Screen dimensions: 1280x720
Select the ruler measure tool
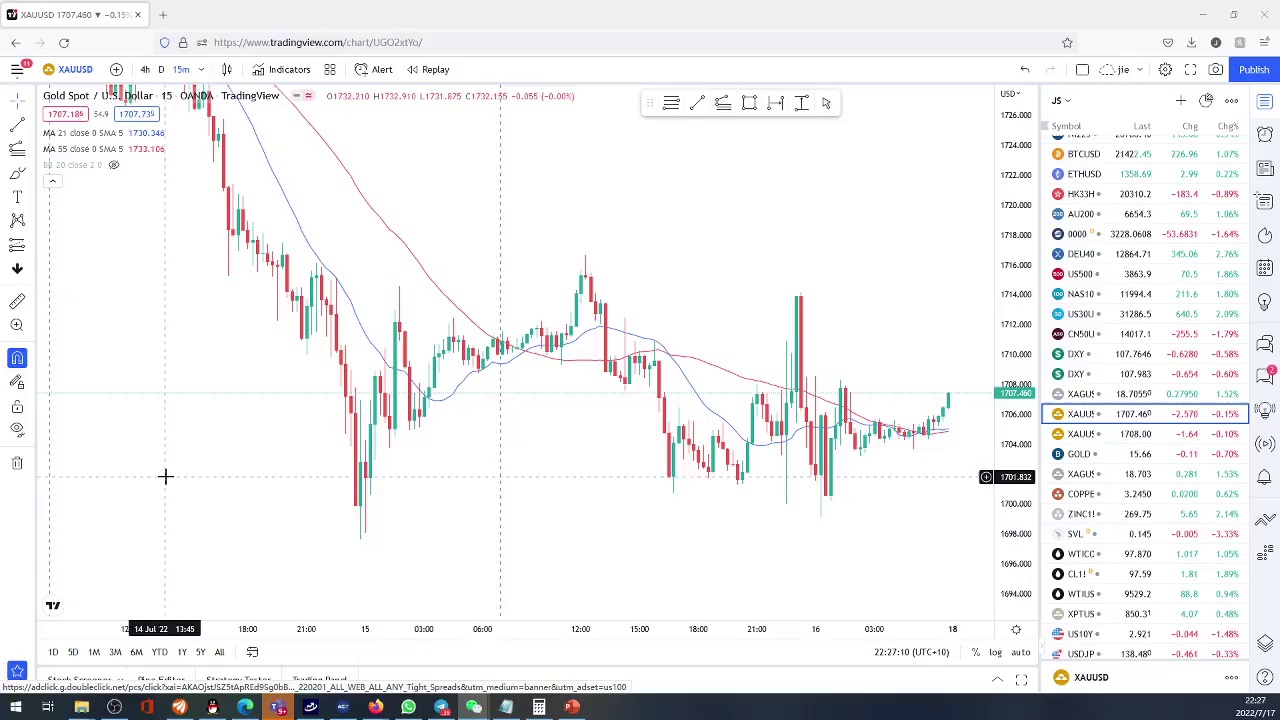(17, 301)
